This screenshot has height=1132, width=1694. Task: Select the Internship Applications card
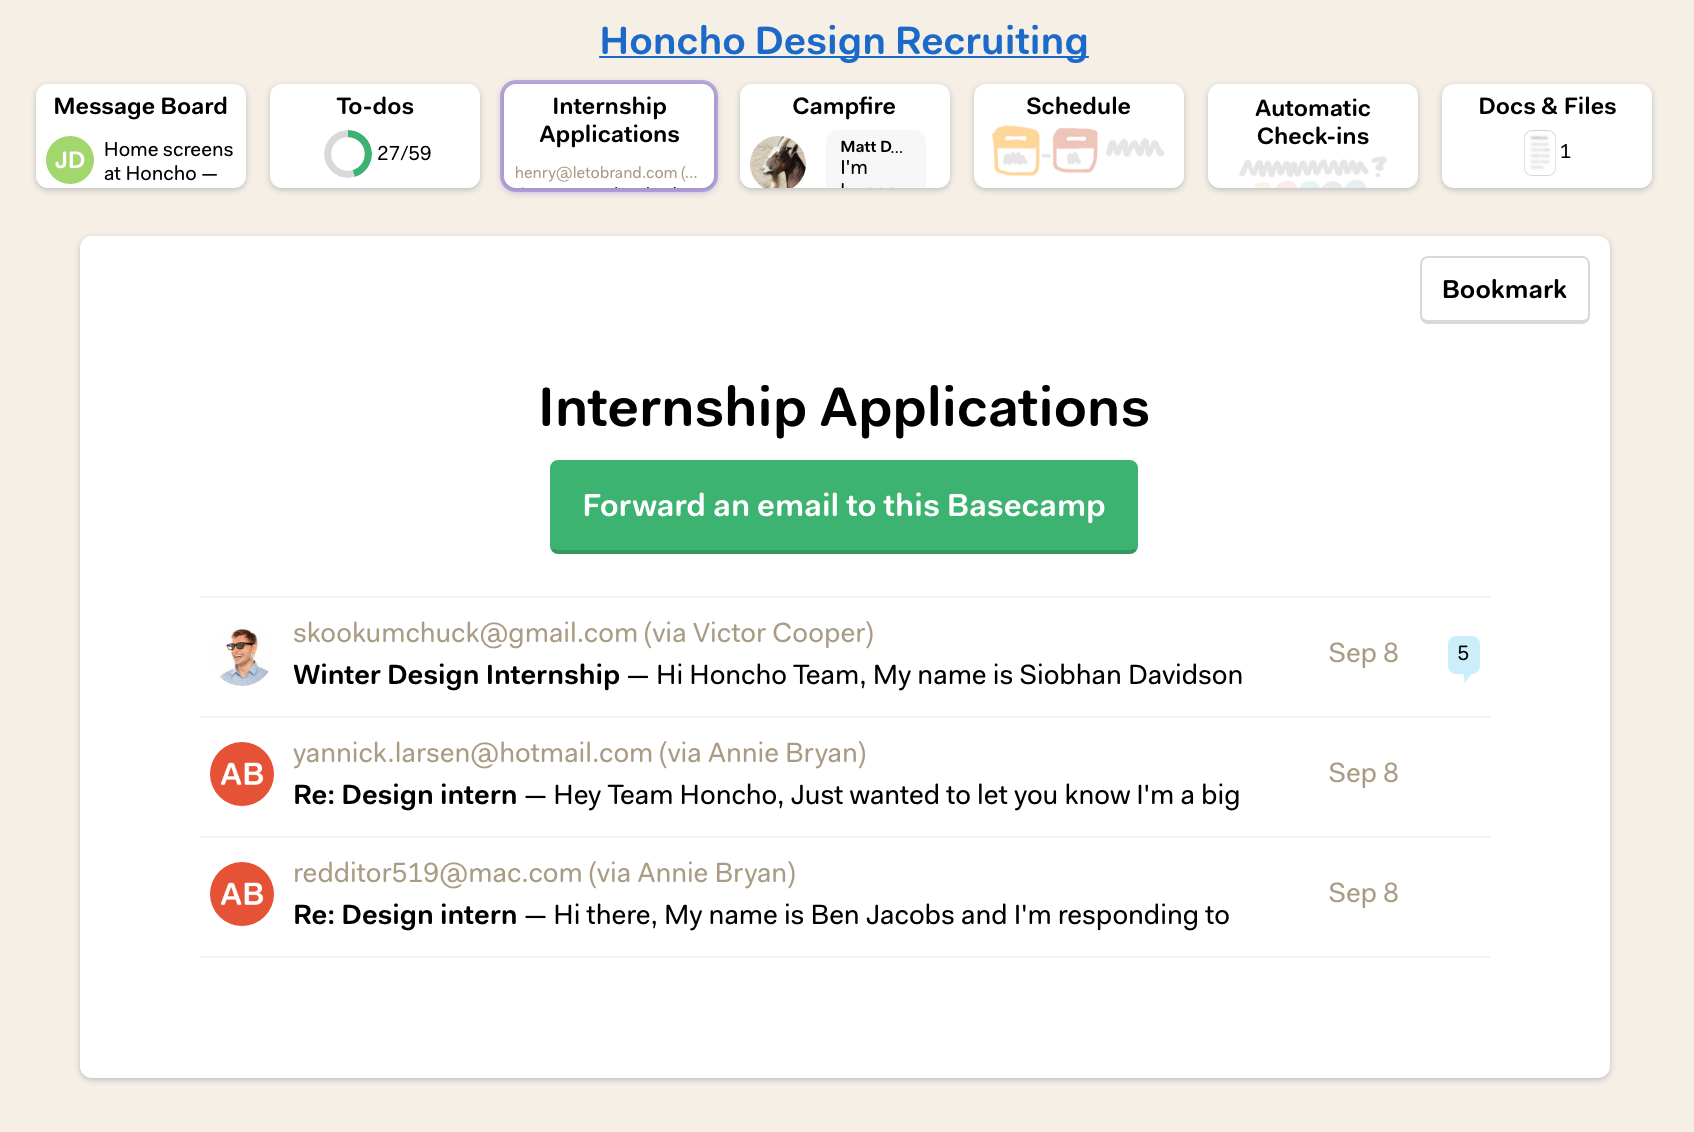[x=609, y=136]
